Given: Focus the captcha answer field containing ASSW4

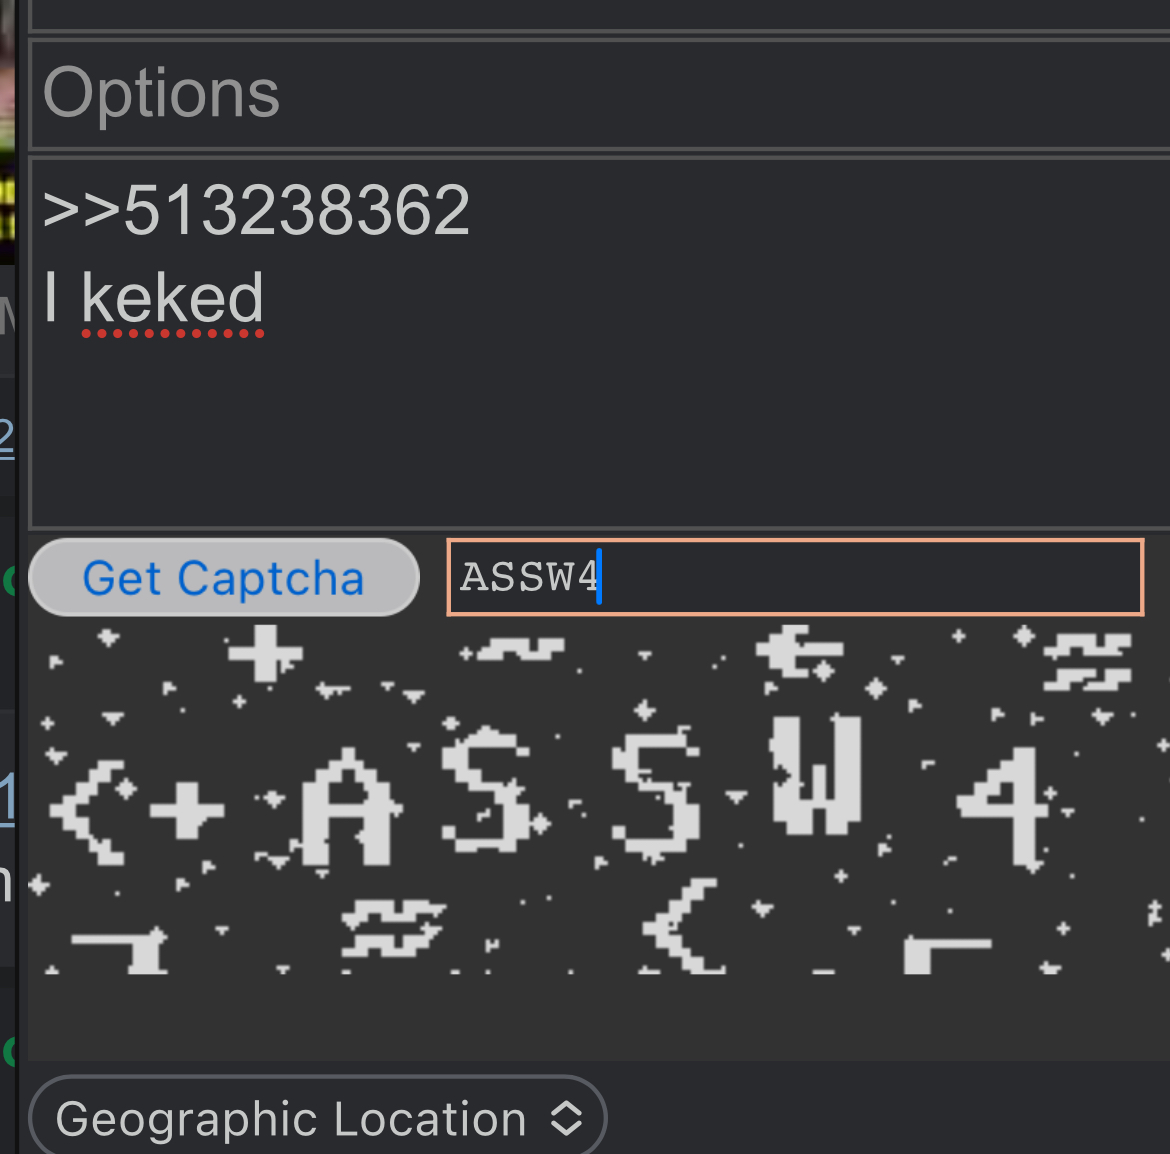Looking at the screenshot, I should tap(795, 577).
